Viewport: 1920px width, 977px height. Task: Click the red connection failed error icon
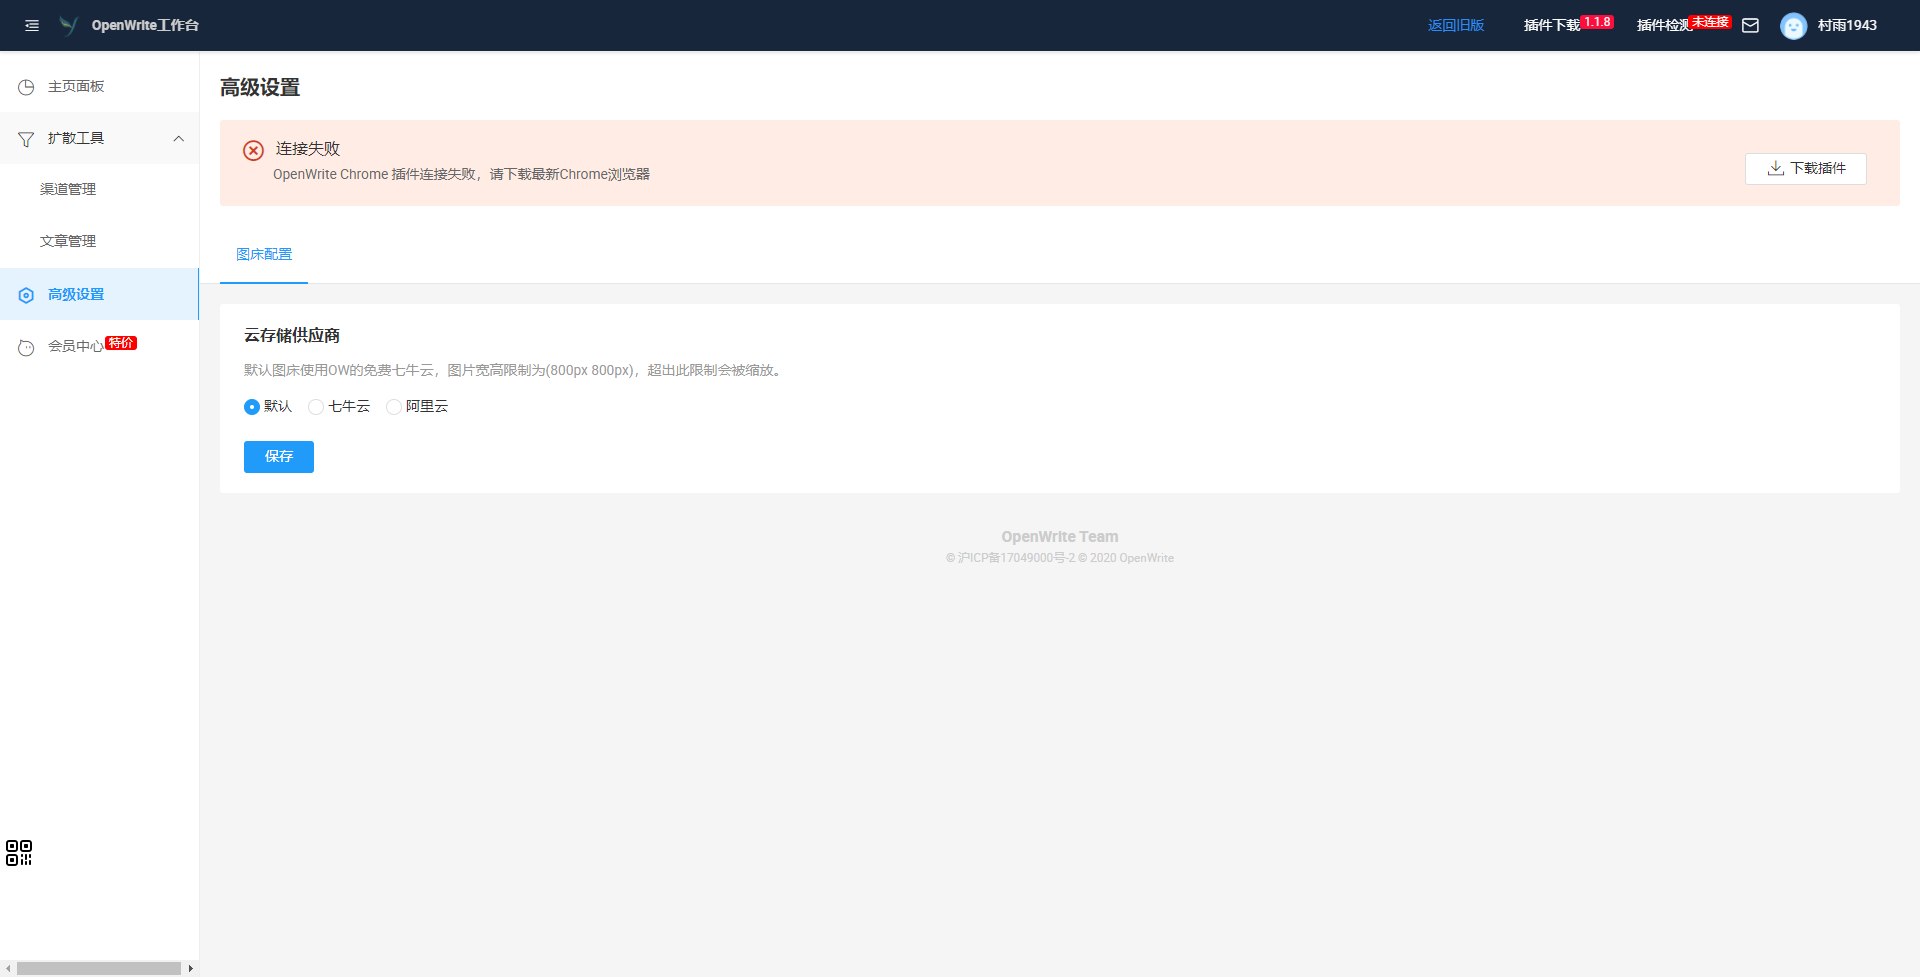click(x=254, y=150)
